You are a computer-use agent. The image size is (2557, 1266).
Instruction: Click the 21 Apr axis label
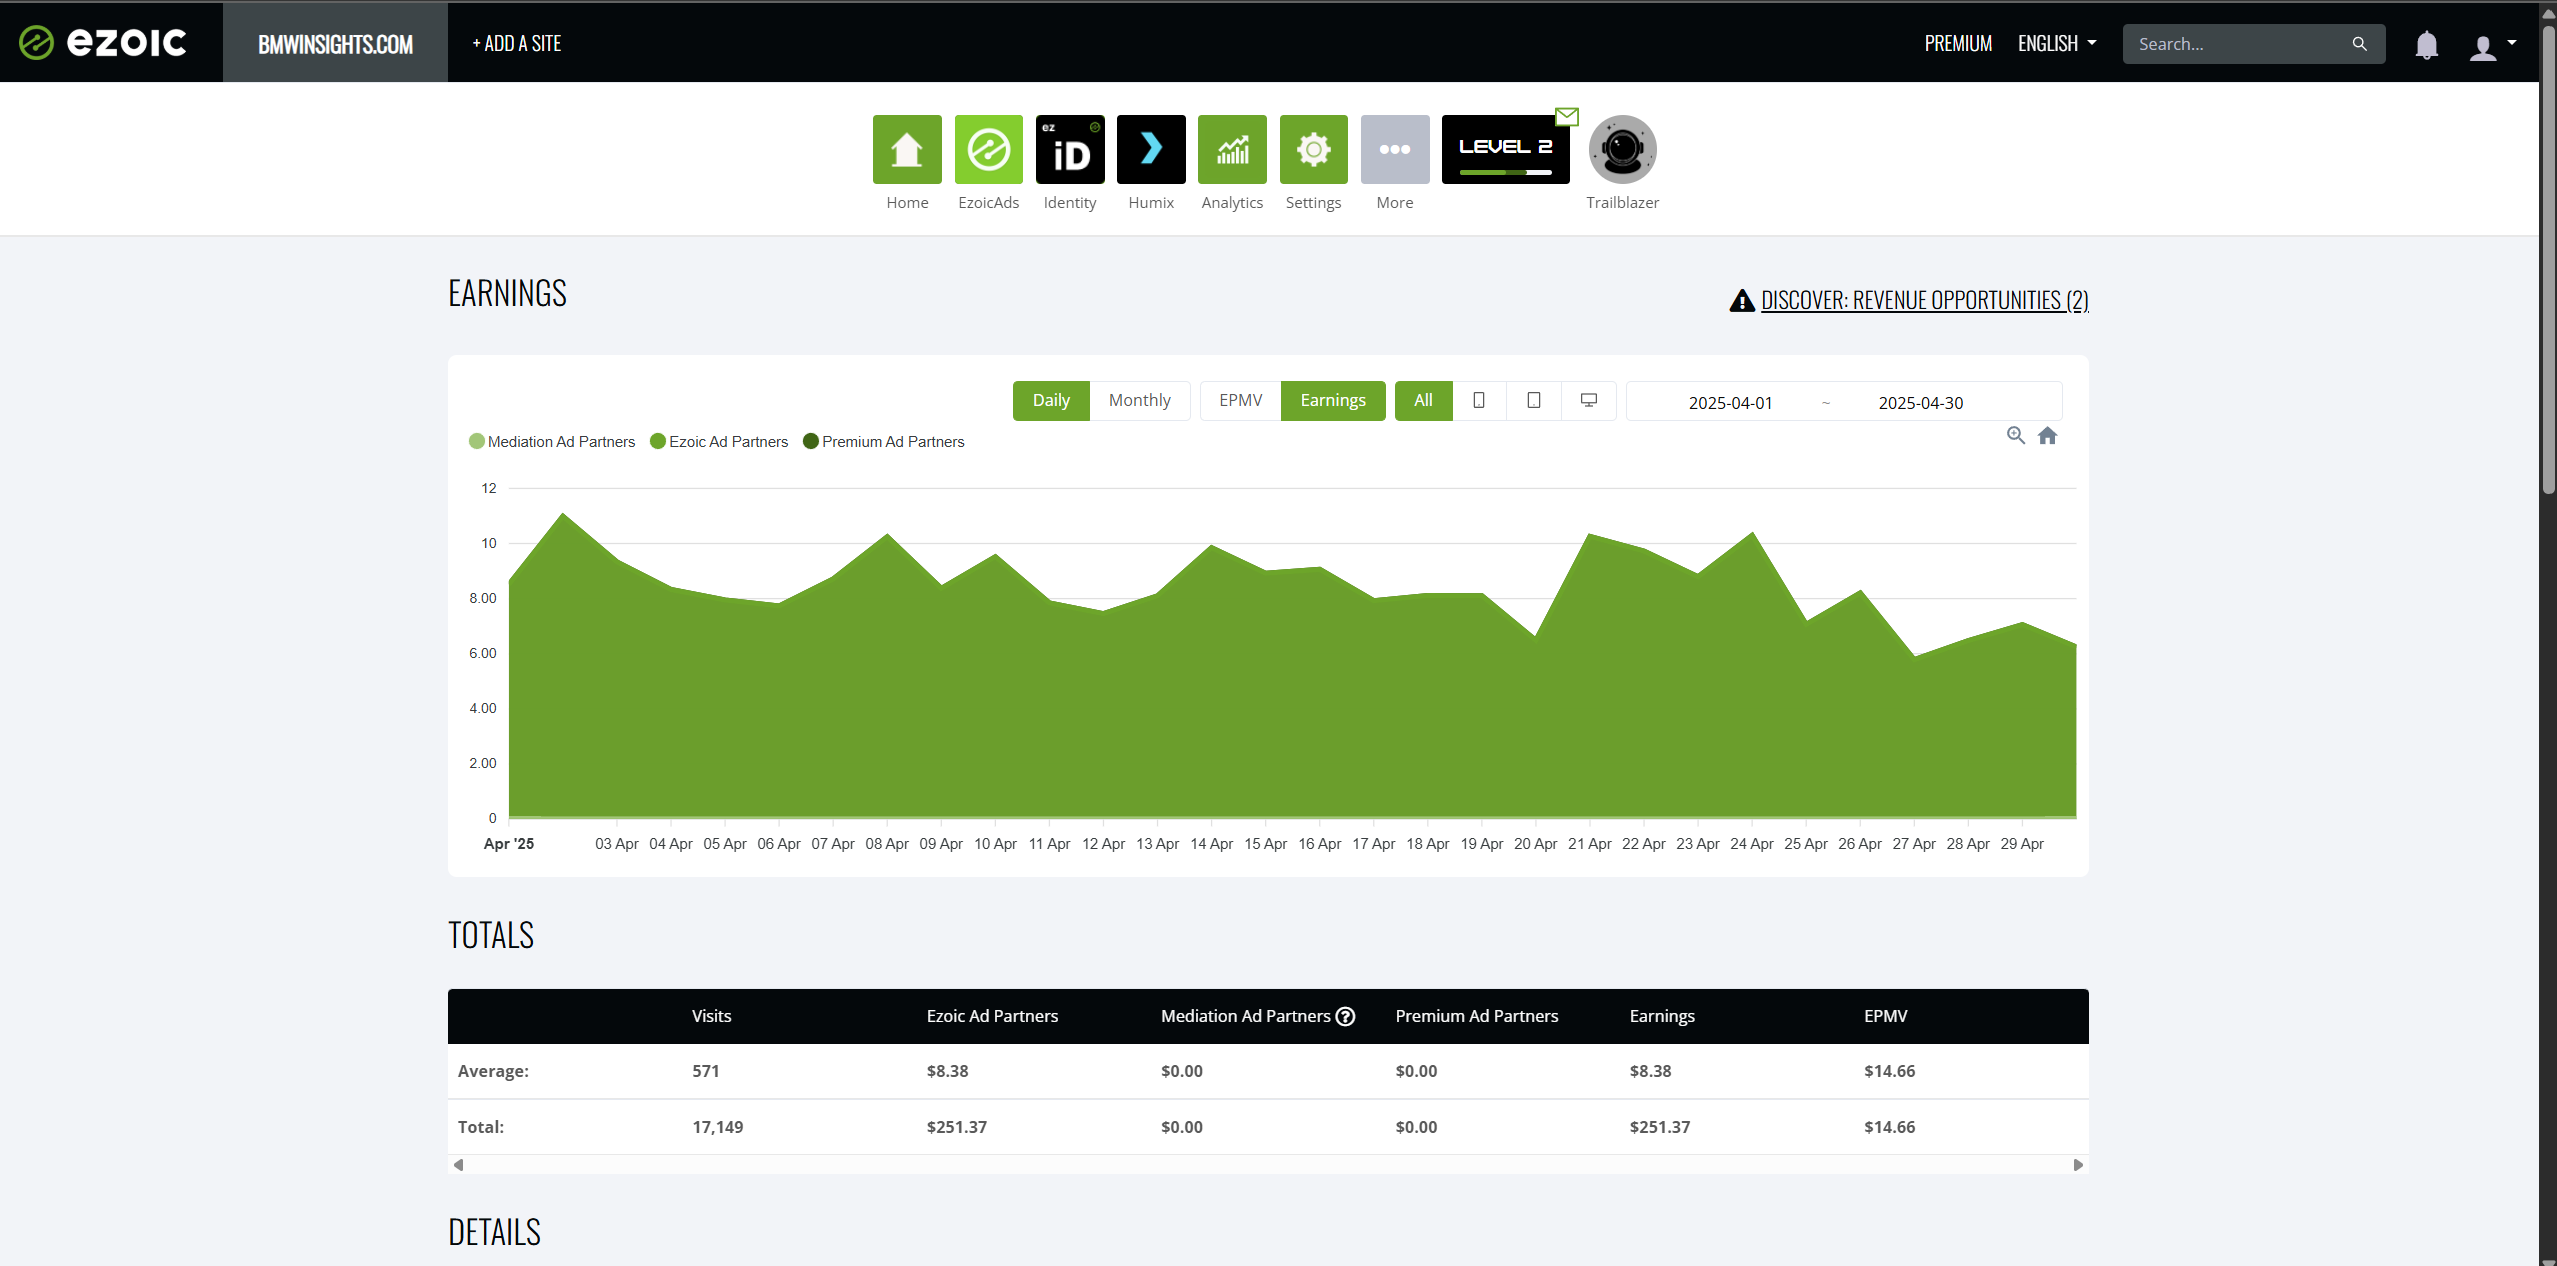tap(1589, 844)
